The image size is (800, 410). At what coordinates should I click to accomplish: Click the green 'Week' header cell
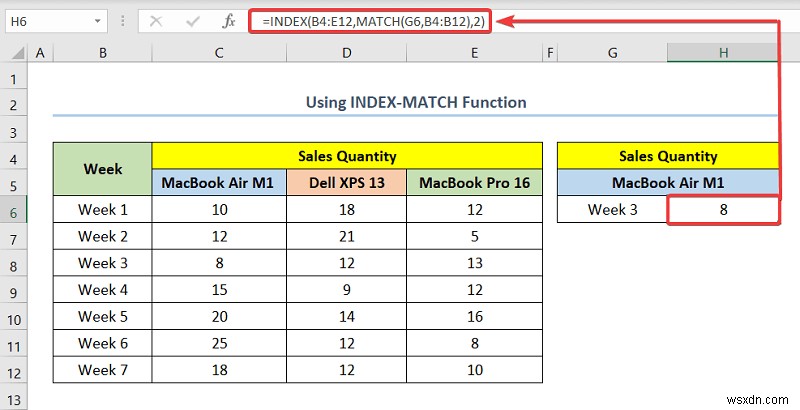pyautogui.click(x=102, y=169)
